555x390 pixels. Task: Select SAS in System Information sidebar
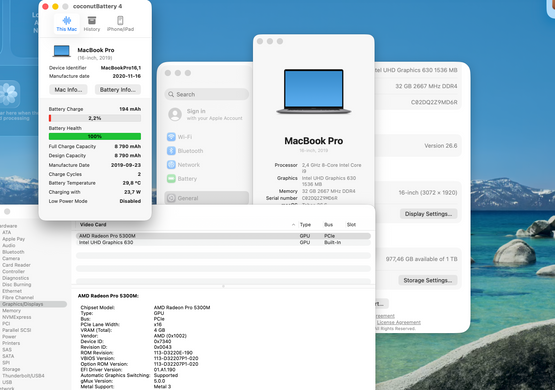pos(7,350)
